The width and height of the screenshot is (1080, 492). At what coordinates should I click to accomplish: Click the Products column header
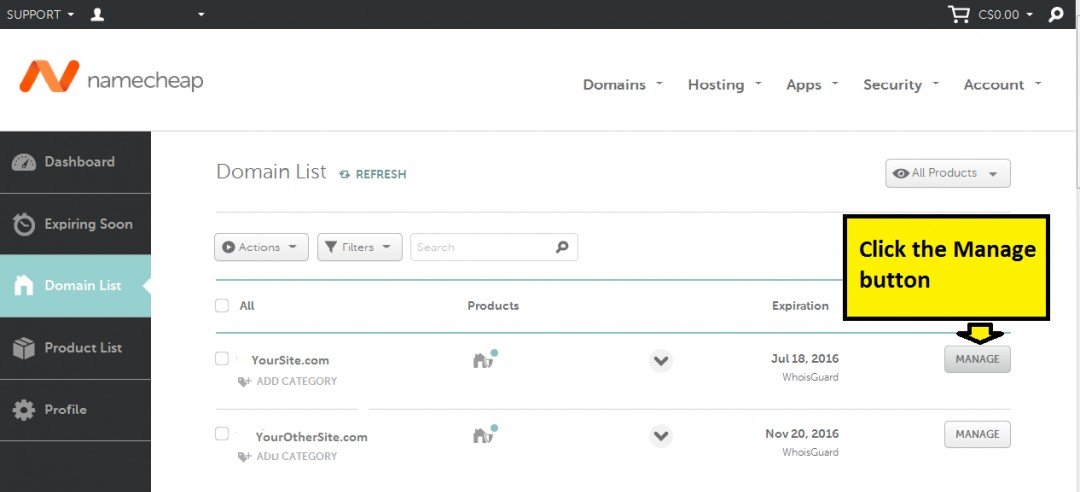pos(493,305)
